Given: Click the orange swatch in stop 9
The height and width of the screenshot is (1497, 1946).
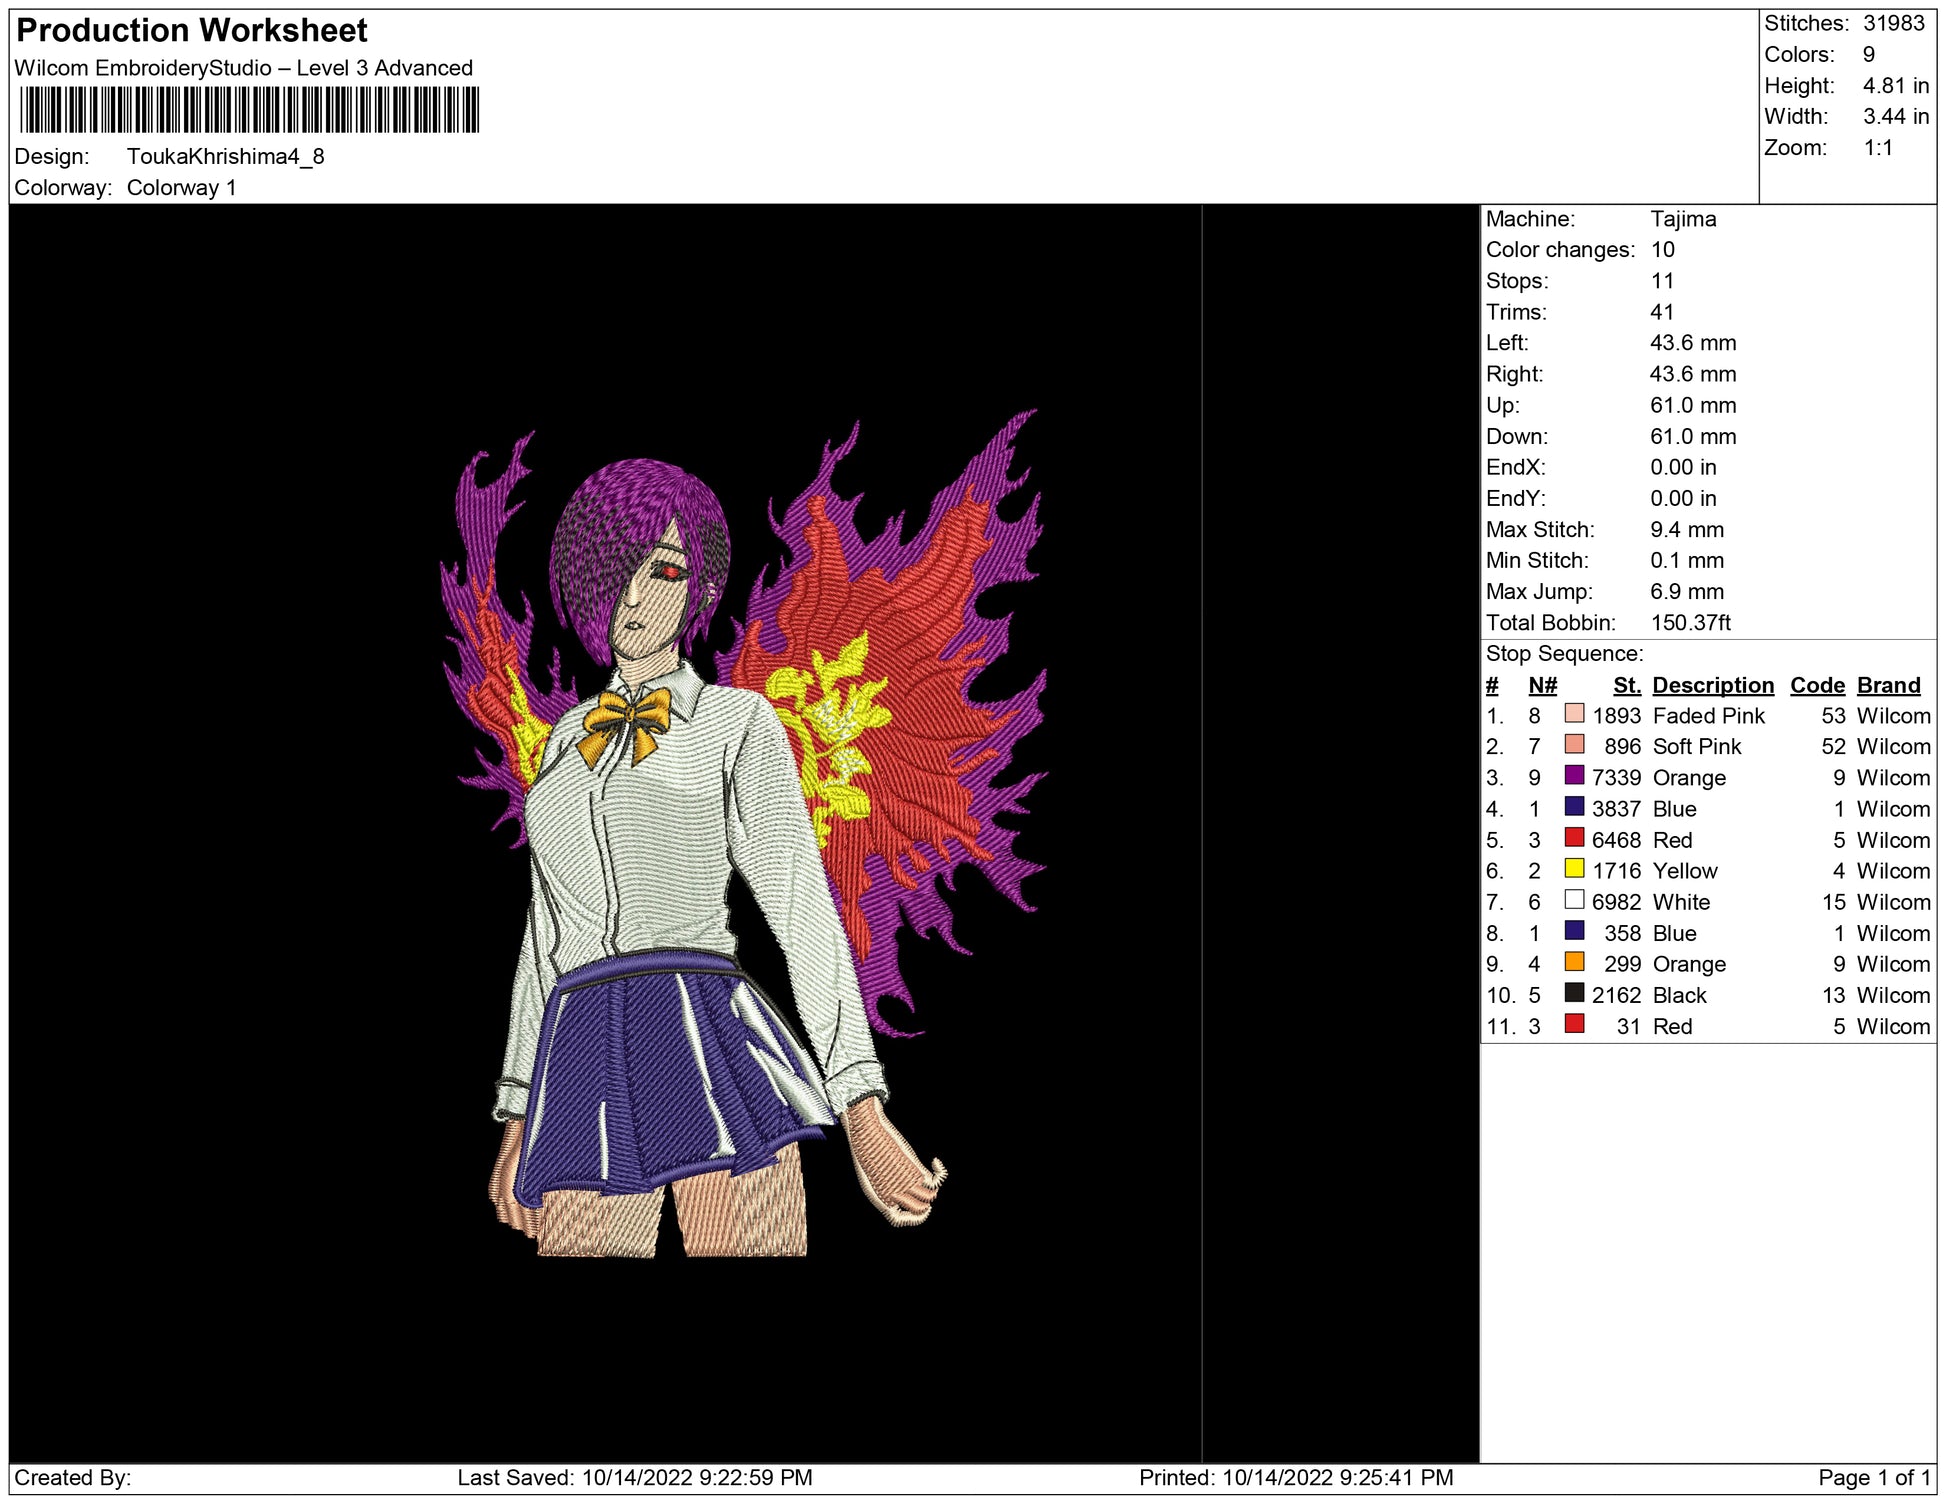Looking at the screenshot, I should 1573,962.
